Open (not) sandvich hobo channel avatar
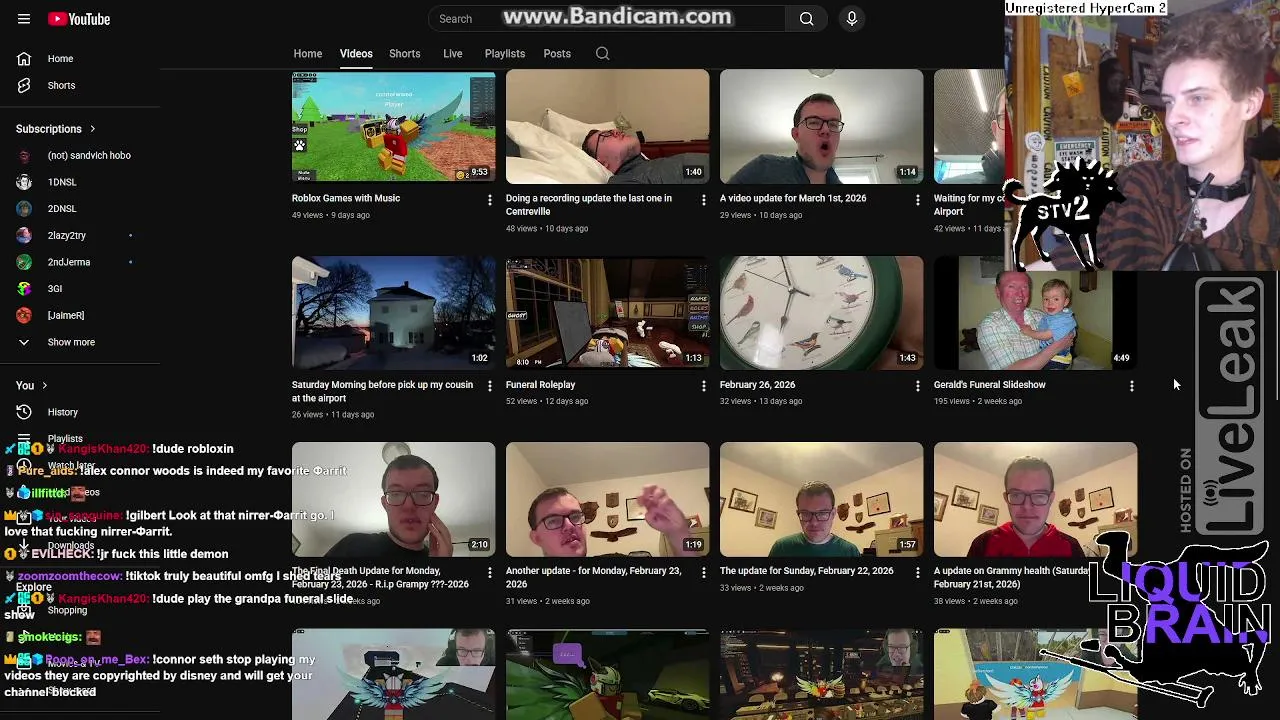Image resolution: width=1280 pixels, height=720 pixels. [24, 156]
